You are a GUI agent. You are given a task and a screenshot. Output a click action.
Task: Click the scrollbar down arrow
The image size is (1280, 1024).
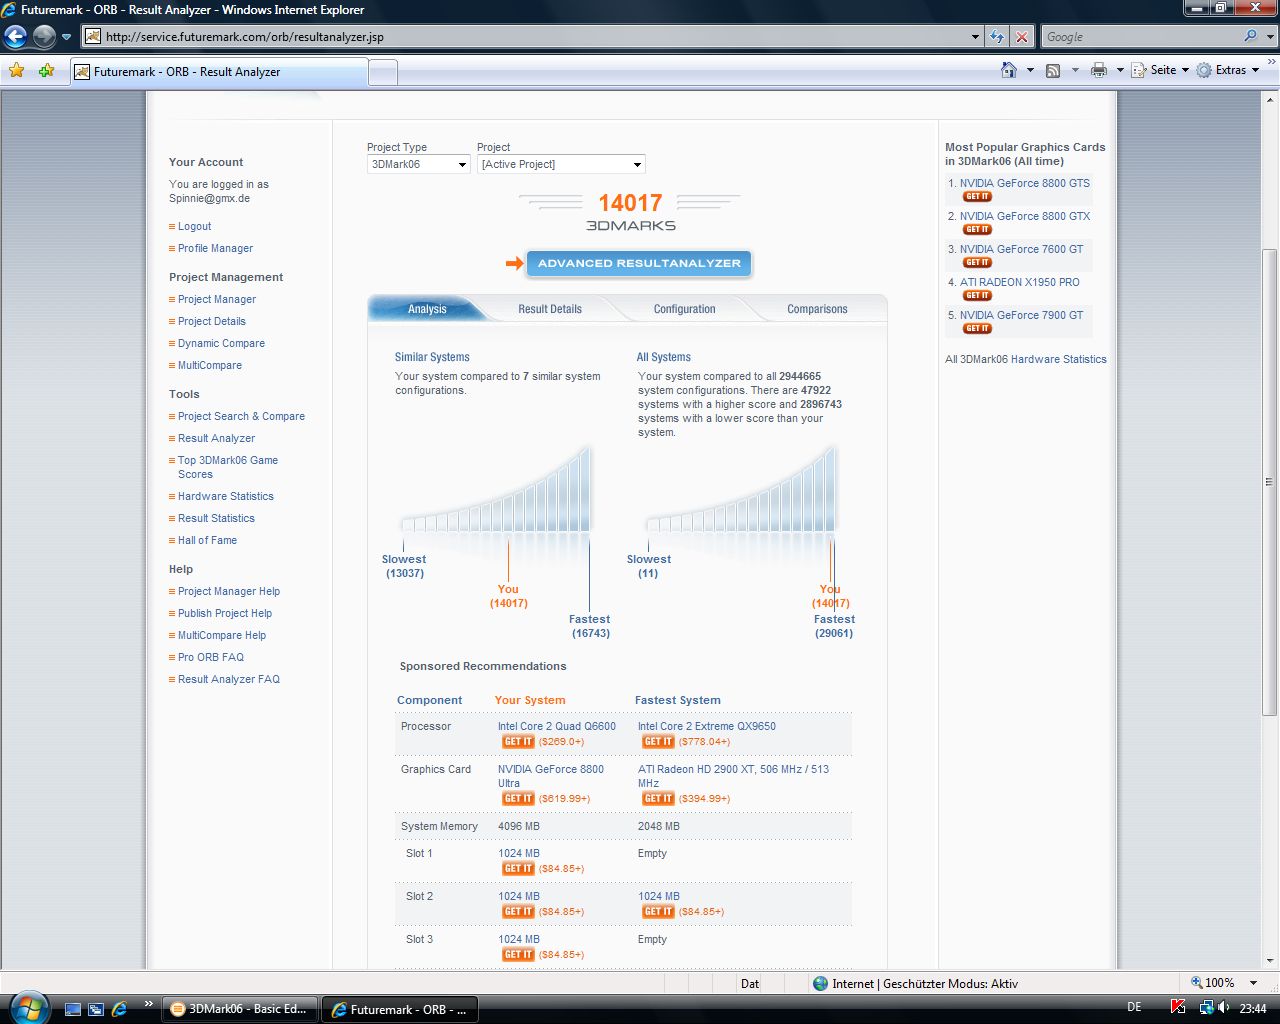pyautogui.click(x=1270, y=961)
